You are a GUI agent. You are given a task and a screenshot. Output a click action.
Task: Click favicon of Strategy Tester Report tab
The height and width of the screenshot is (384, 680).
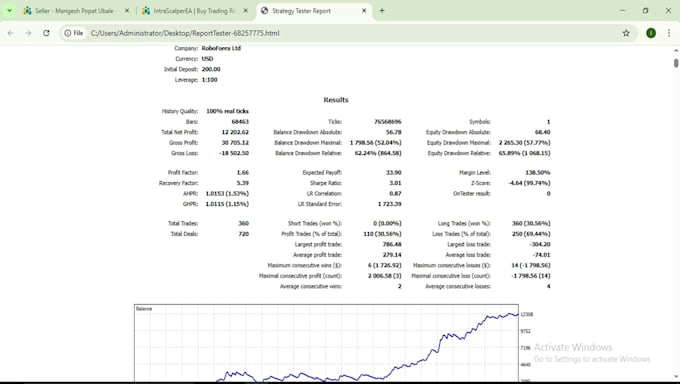click(x=265, y=11)
